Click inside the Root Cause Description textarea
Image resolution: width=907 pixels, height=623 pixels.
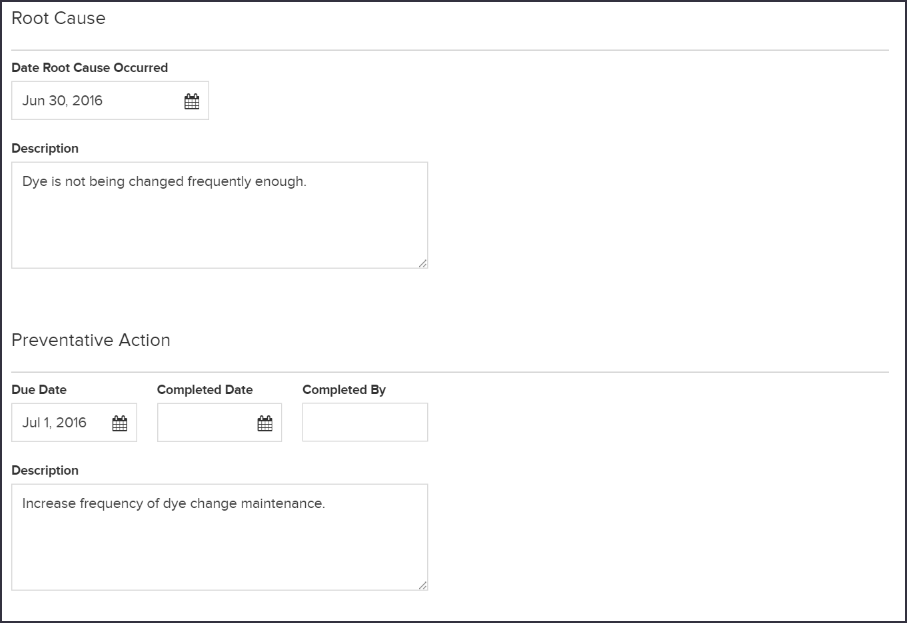220,215
